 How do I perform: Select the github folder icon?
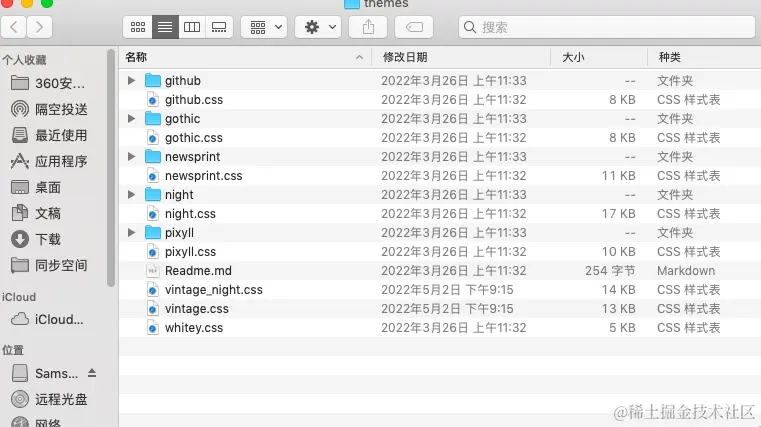[153, 81]
